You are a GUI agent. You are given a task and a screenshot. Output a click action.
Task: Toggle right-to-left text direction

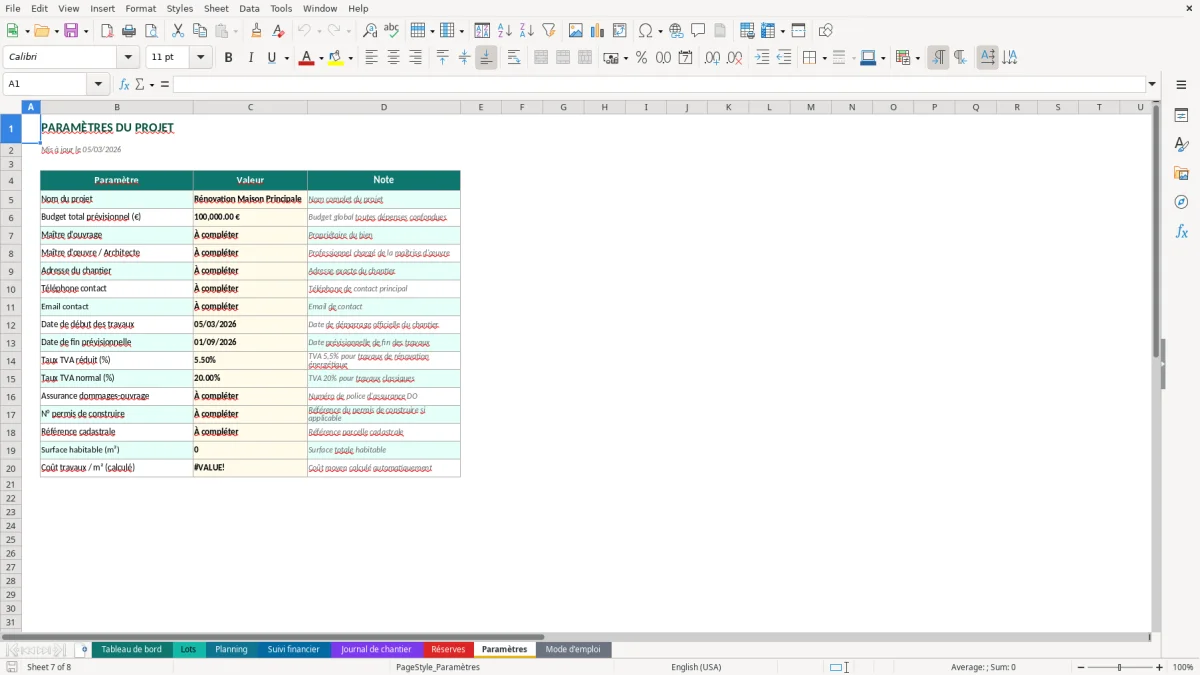960,58
